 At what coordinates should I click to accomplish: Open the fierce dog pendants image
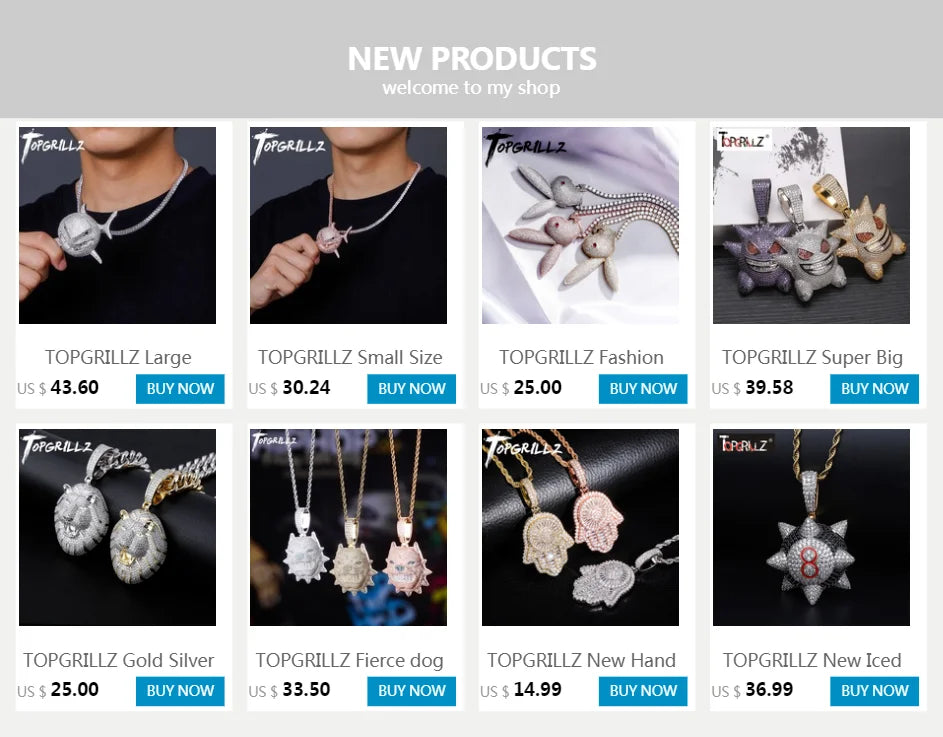348,527
